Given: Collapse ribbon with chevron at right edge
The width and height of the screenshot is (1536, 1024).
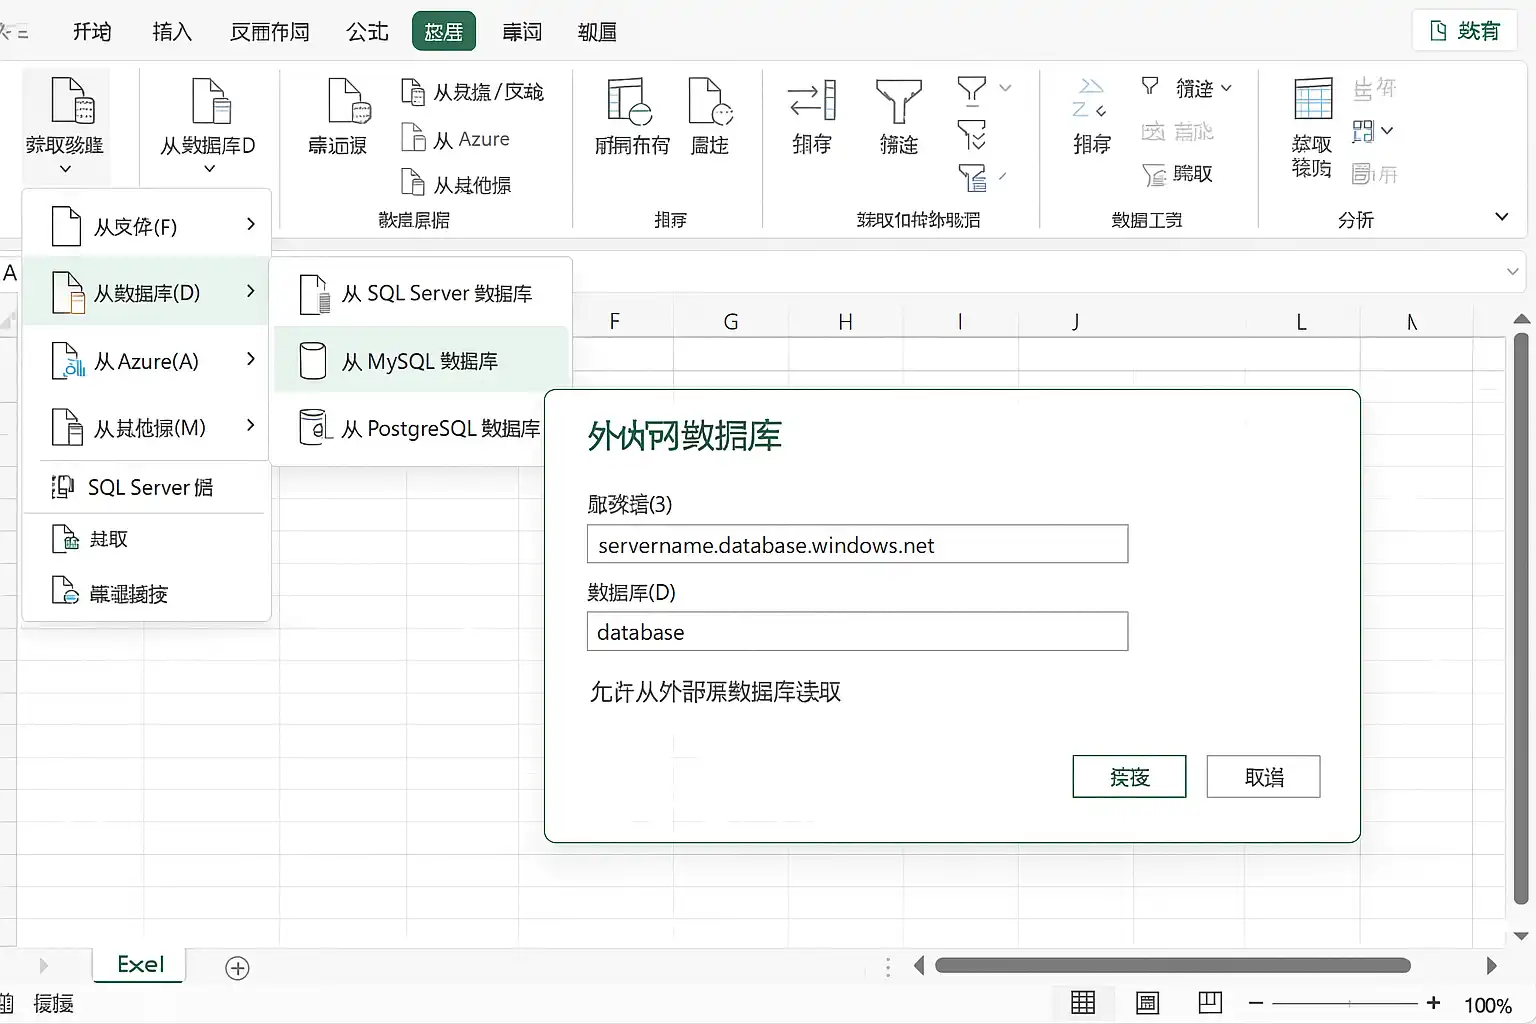Looking at the screenshot, I should coord(1501,217).
